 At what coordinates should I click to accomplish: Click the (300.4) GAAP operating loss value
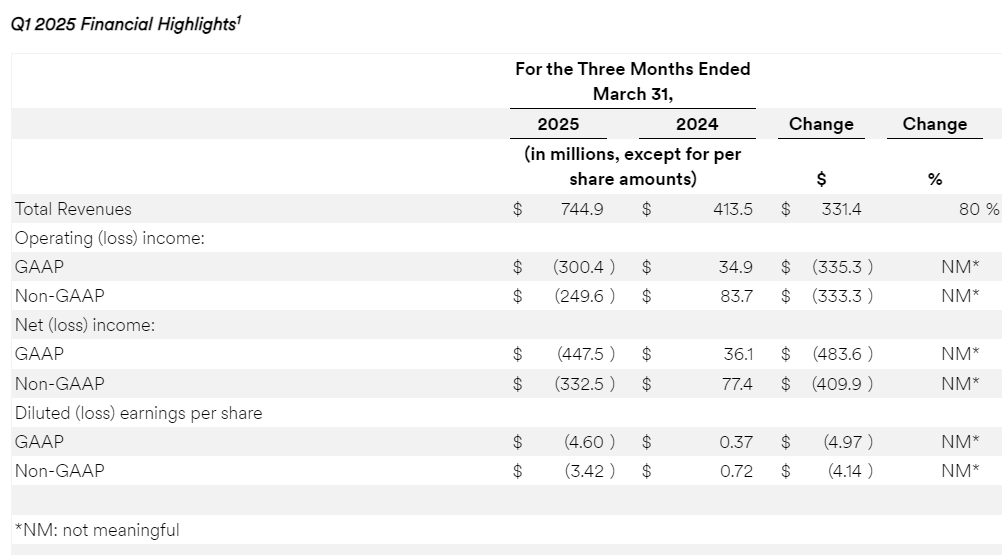pyautogui.click(x=583, y=267)
